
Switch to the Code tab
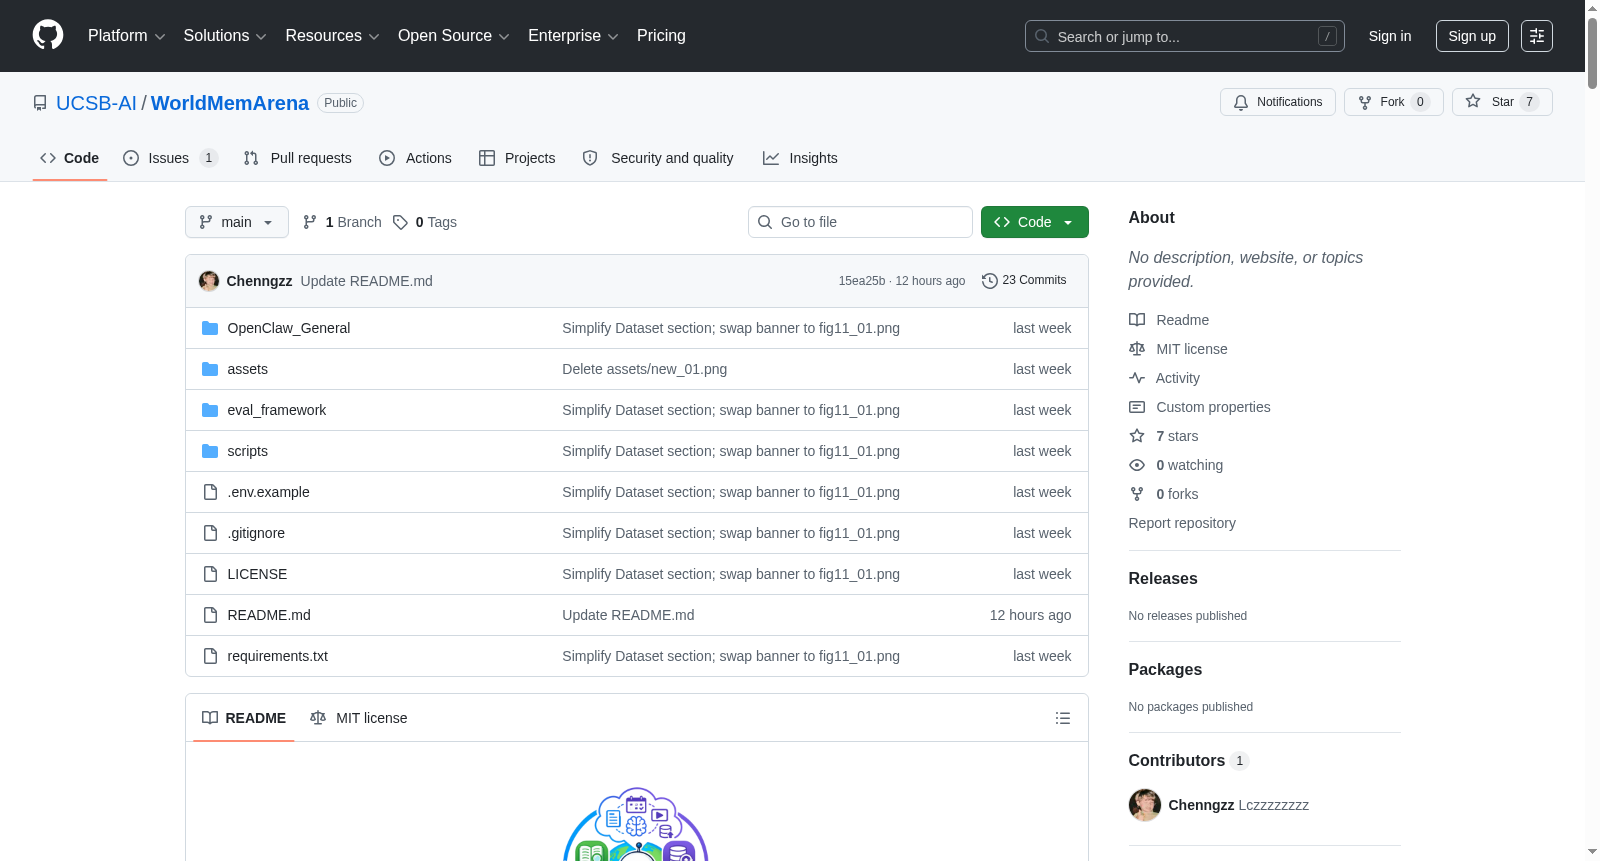(x=70, y=158)
